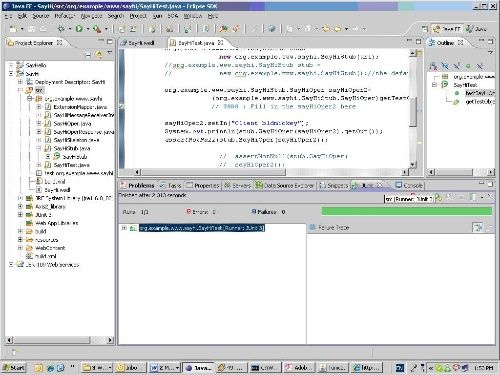The width and height of the screenshot is (500, 375).
Task: Click Collapse All in Project Explorer
Action: pos(88,55)
